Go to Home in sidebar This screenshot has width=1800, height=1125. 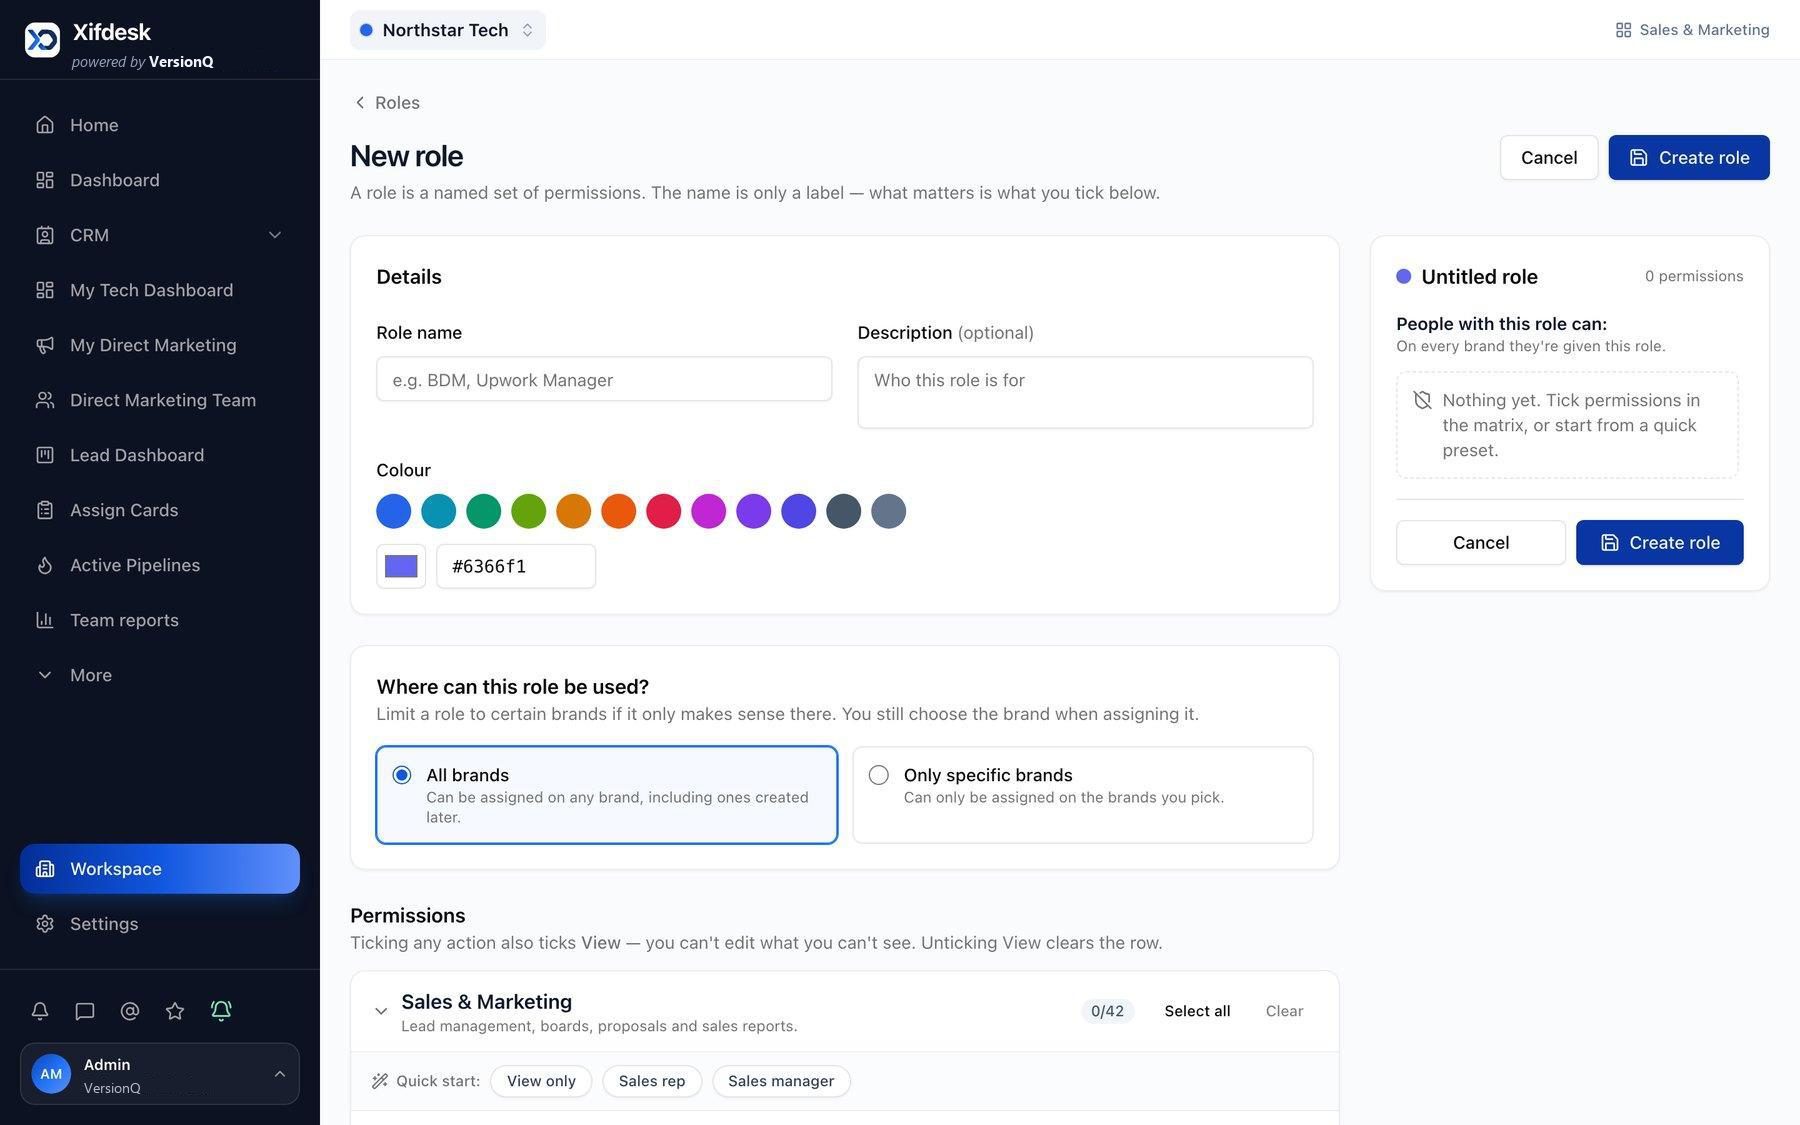(160, 125)
